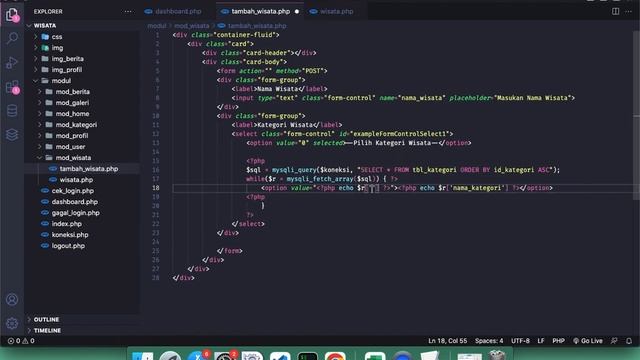Click the feedback icon in status bar

(x=614, y=341)
